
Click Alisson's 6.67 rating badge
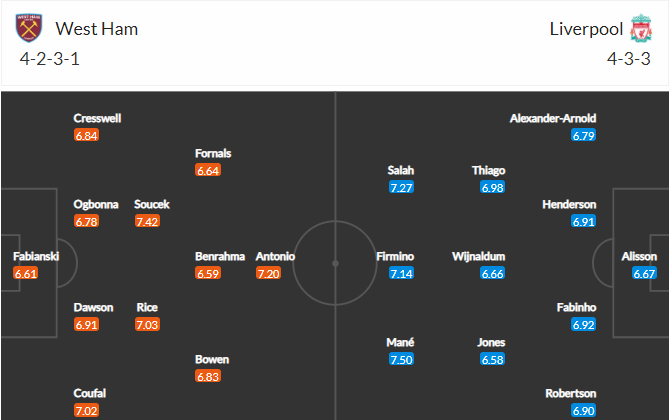644,273
